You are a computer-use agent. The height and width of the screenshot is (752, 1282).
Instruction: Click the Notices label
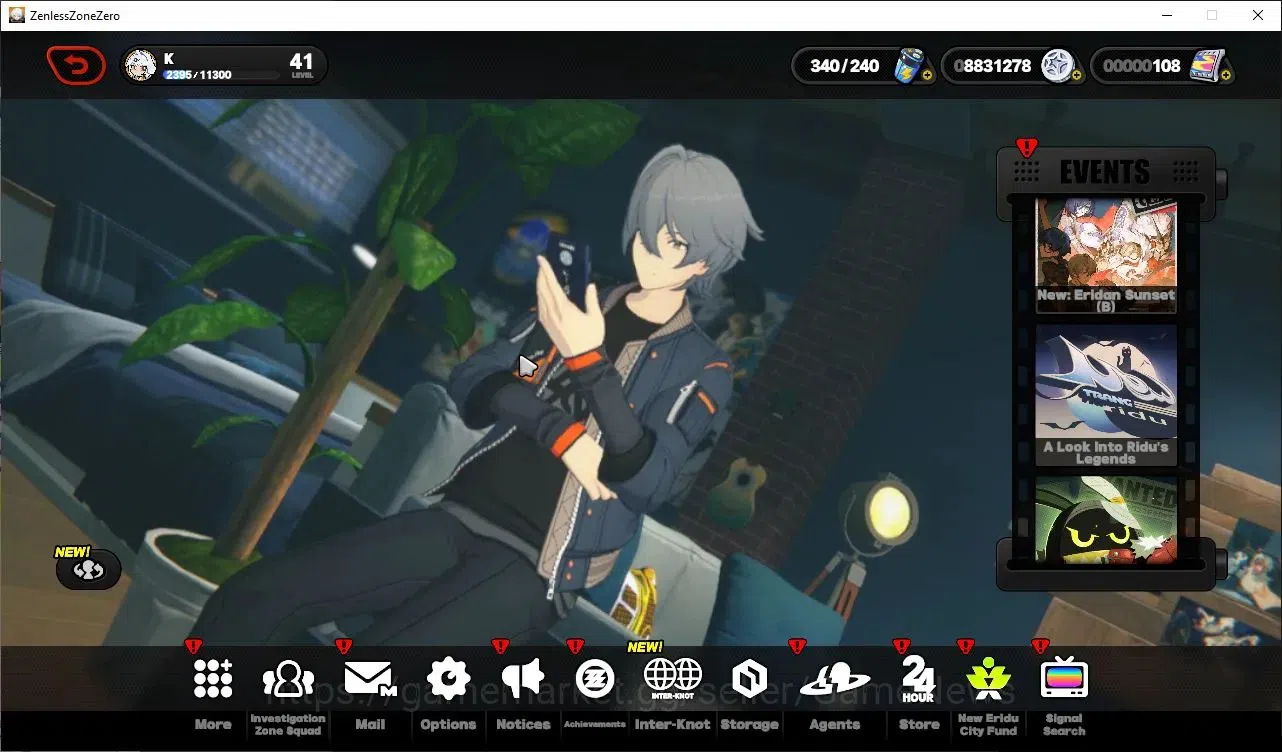523,724
